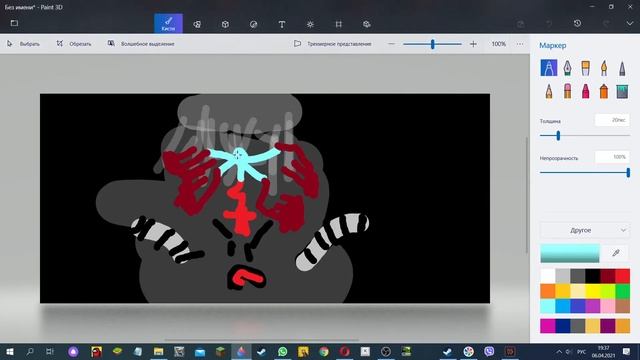The width and height of the screenshot is (640, 360).
Task: Zoom in with the plus button
Action: (x=473, y=44)
